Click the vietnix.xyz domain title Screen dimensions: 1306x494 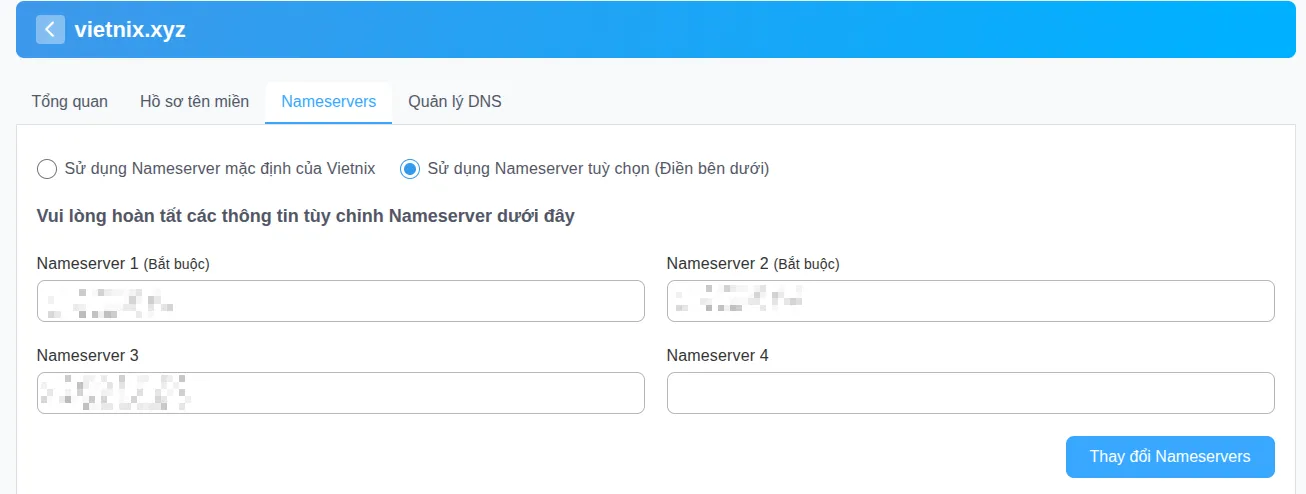(130, 30)
